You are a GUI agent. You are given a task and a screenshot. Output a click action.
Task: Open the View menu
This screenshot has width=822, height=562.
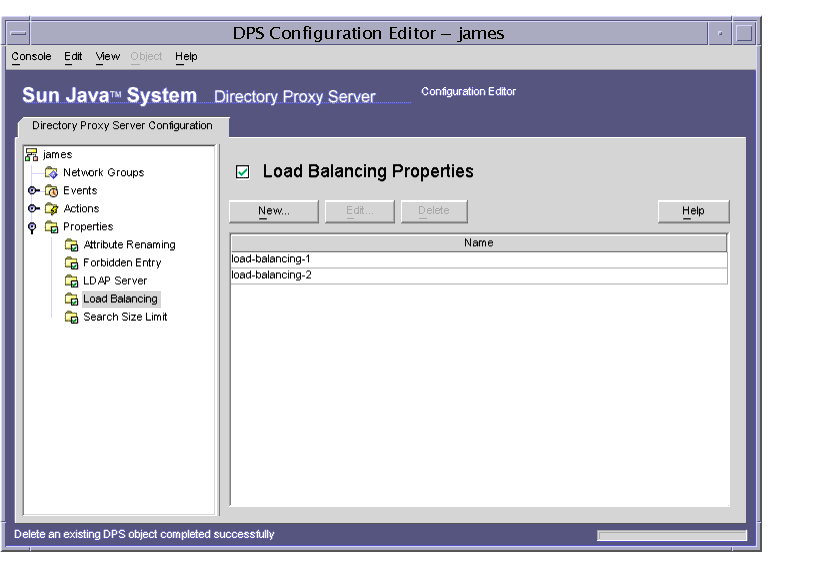click(x=107, y=57)
